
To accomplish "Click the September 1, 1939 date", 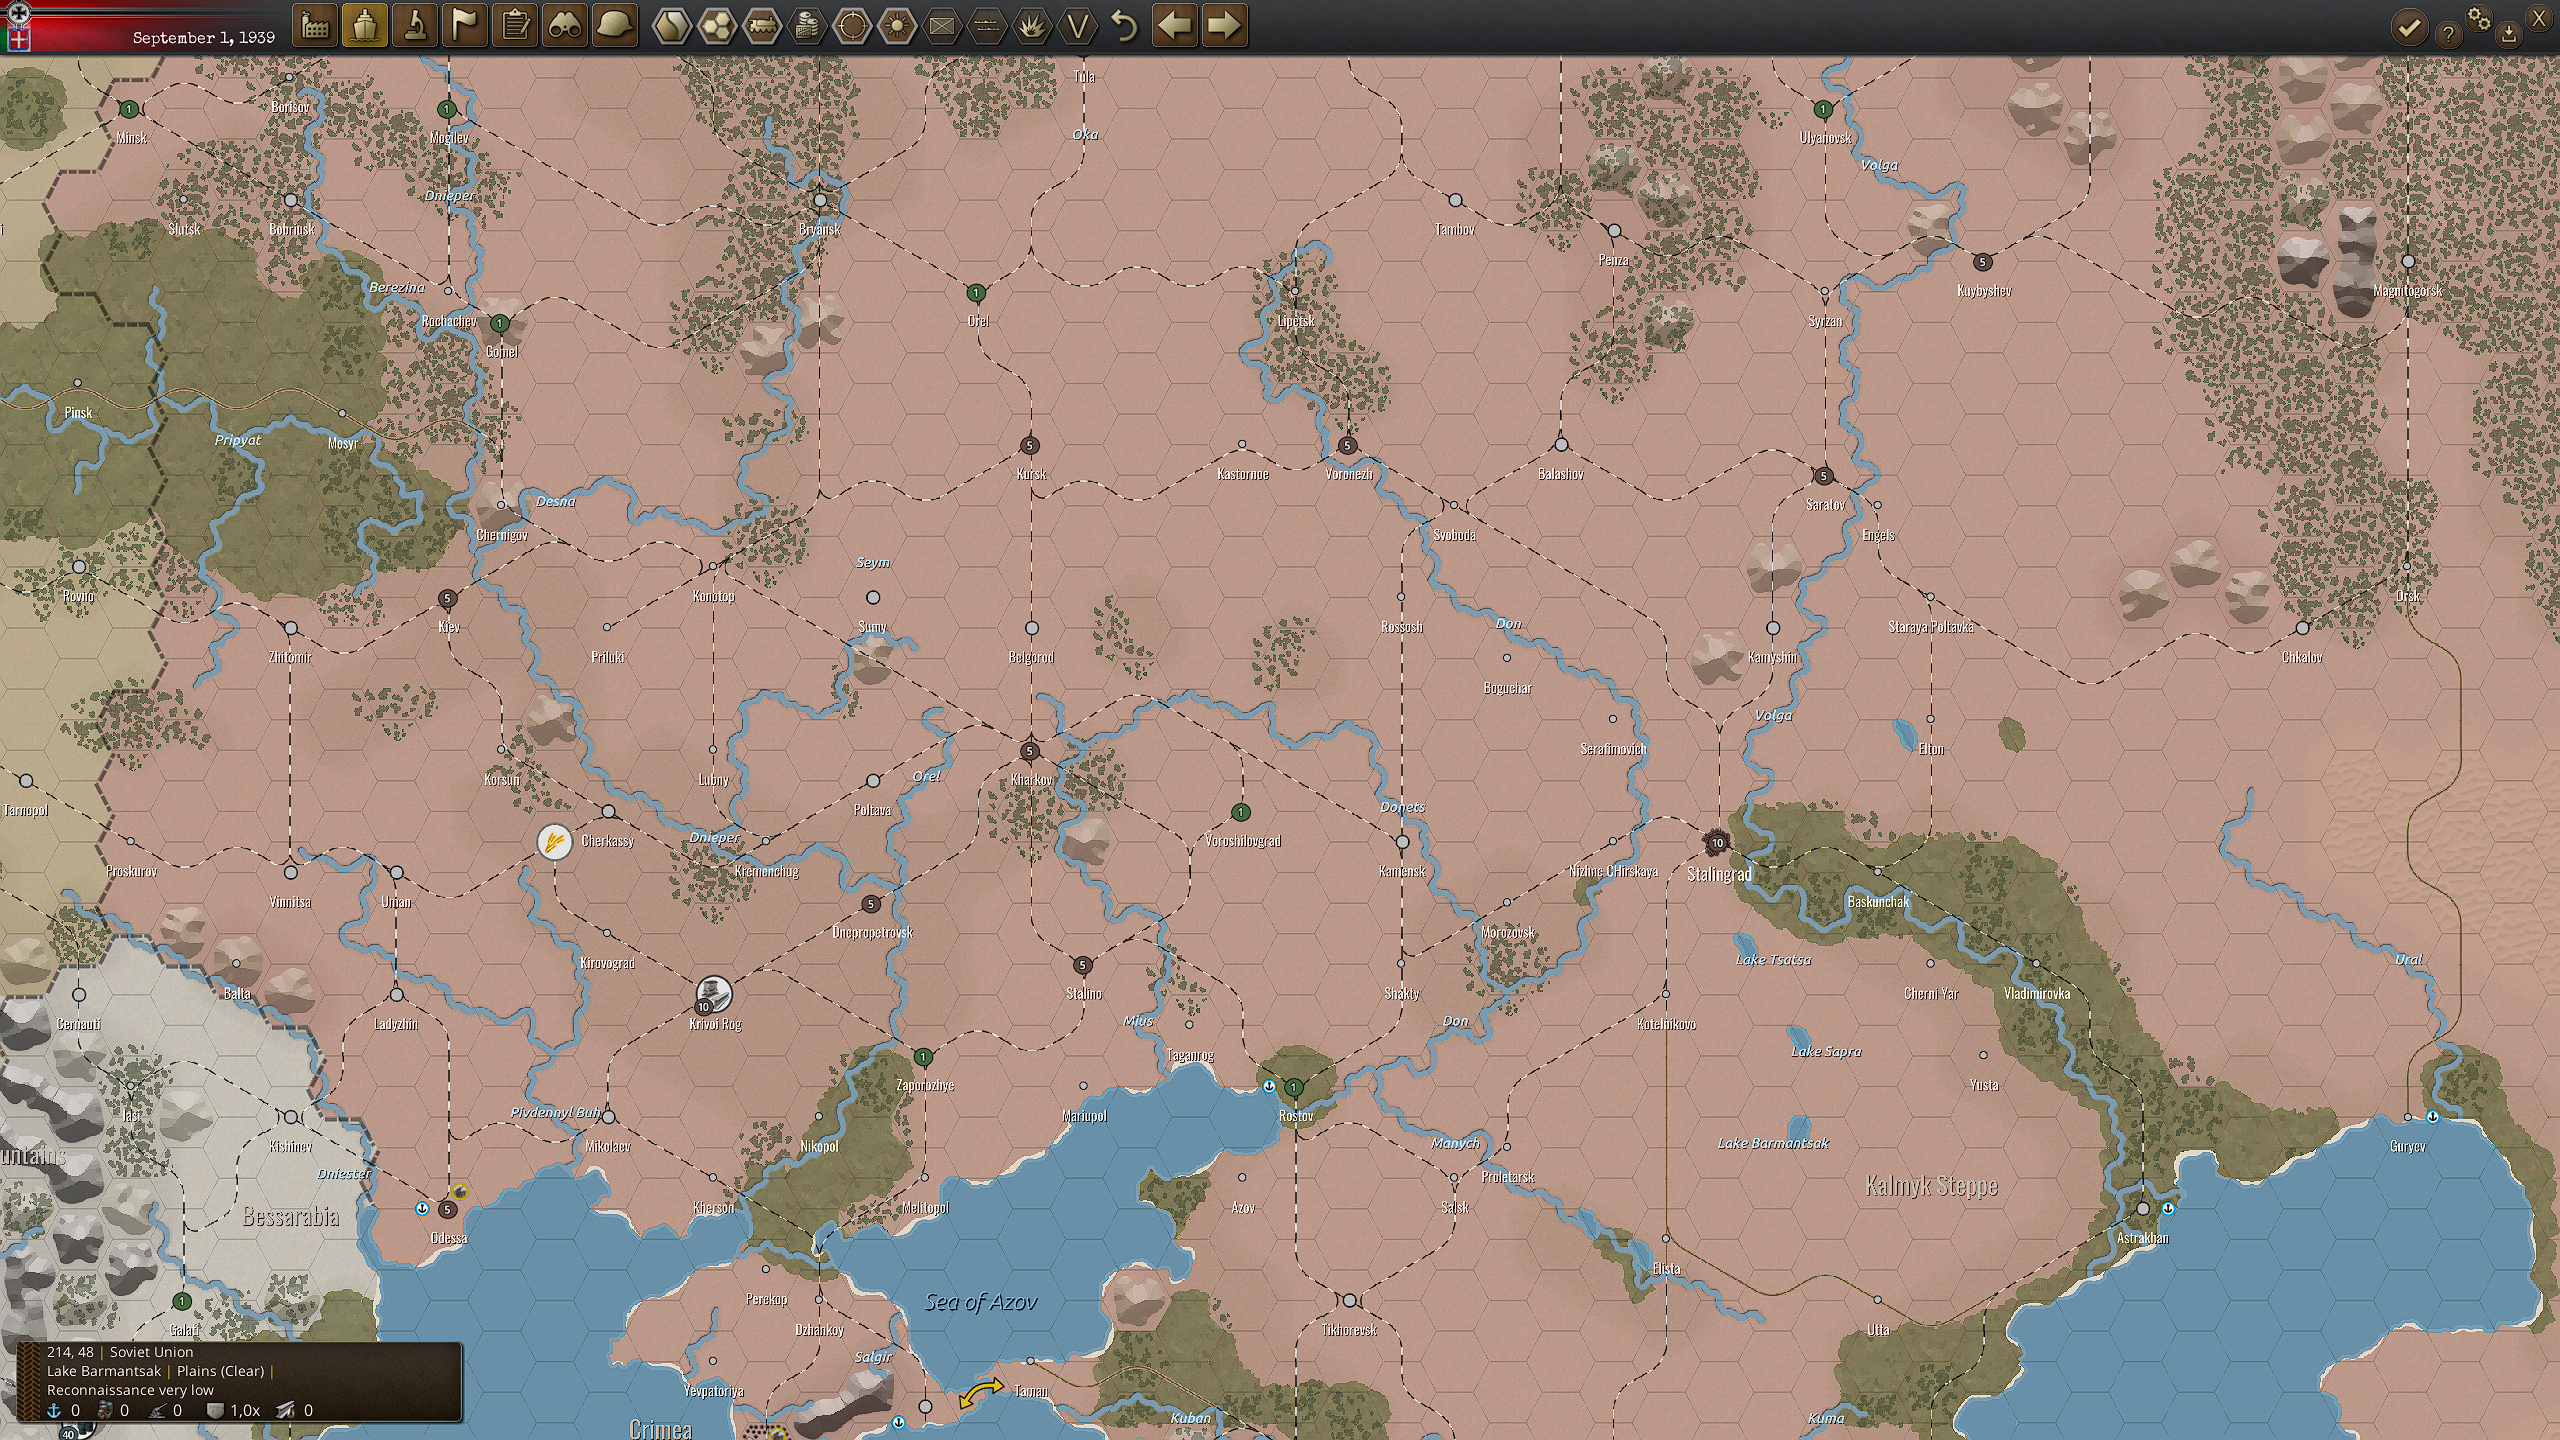I will point(203,38).
